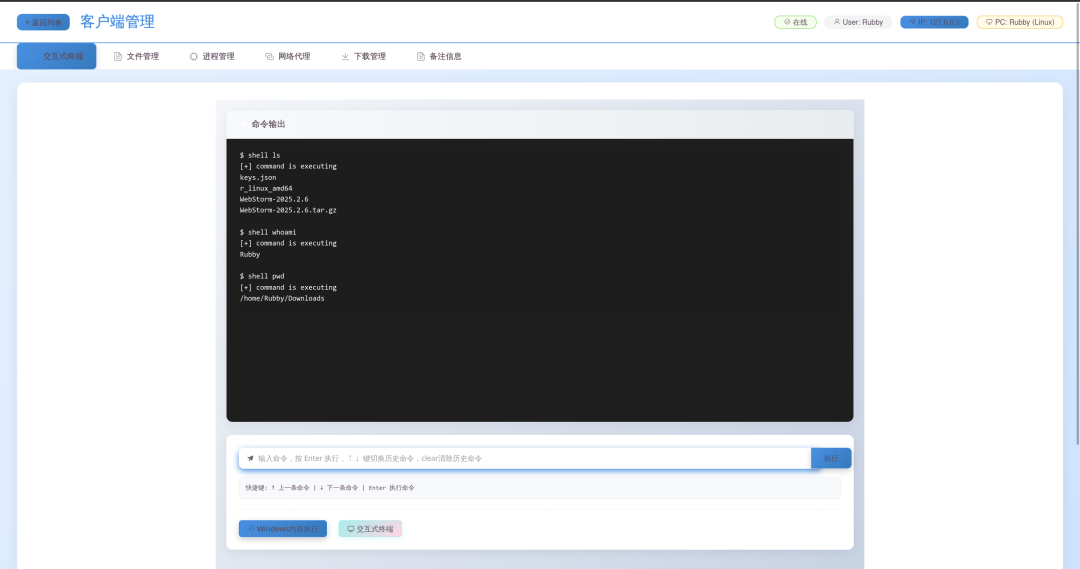
Task: Run the command with the 执行 button
Action: coord(831,458)
